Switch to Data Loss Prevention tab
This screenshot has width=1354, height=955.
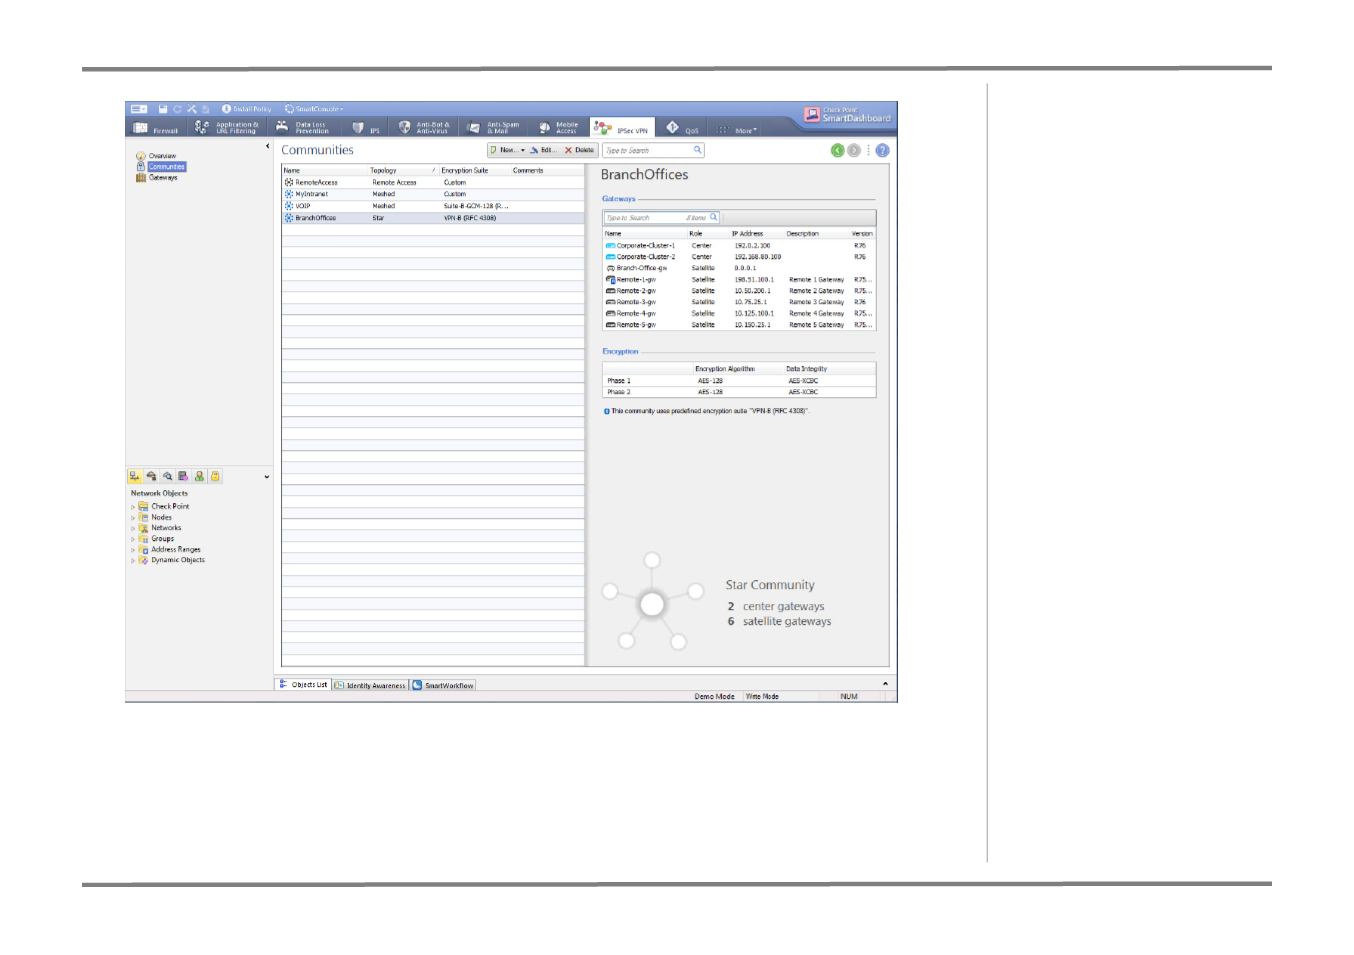[304, 128]
